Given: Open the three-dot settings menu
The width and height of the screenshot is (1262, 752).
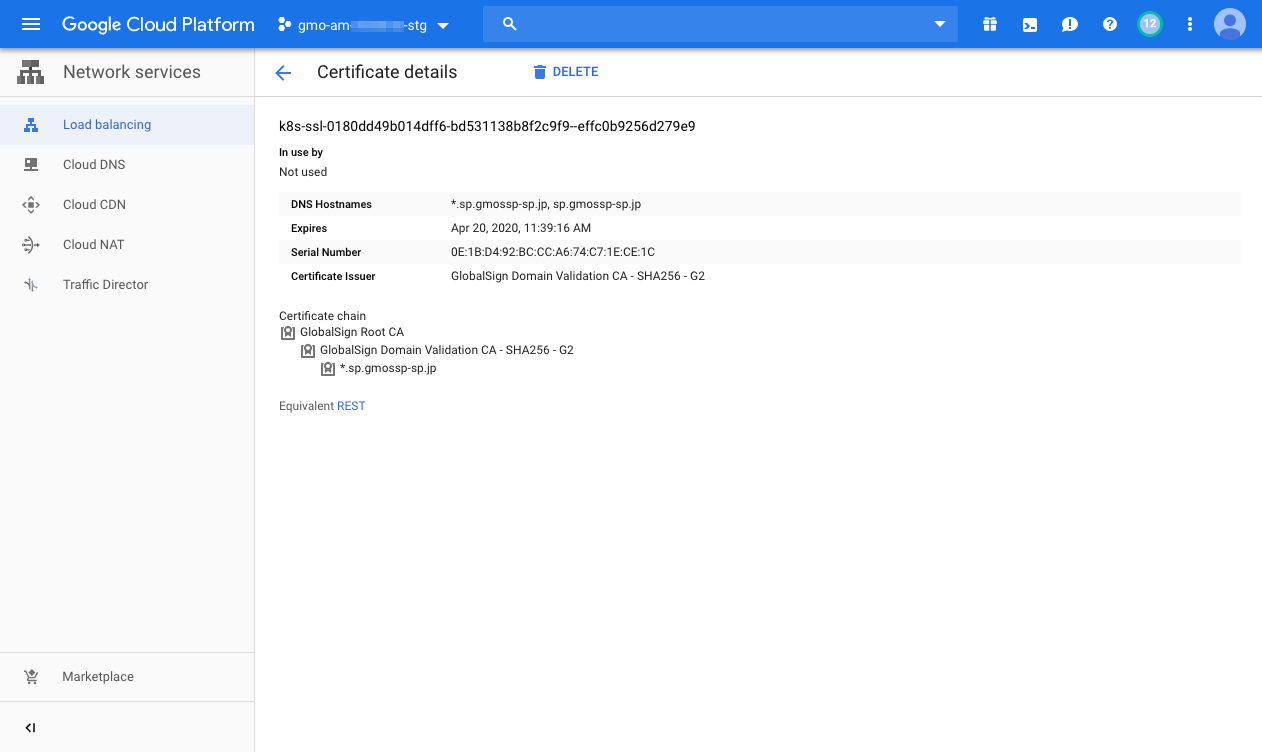Looking at the screenshot, I should click(x=1189, y=24).
